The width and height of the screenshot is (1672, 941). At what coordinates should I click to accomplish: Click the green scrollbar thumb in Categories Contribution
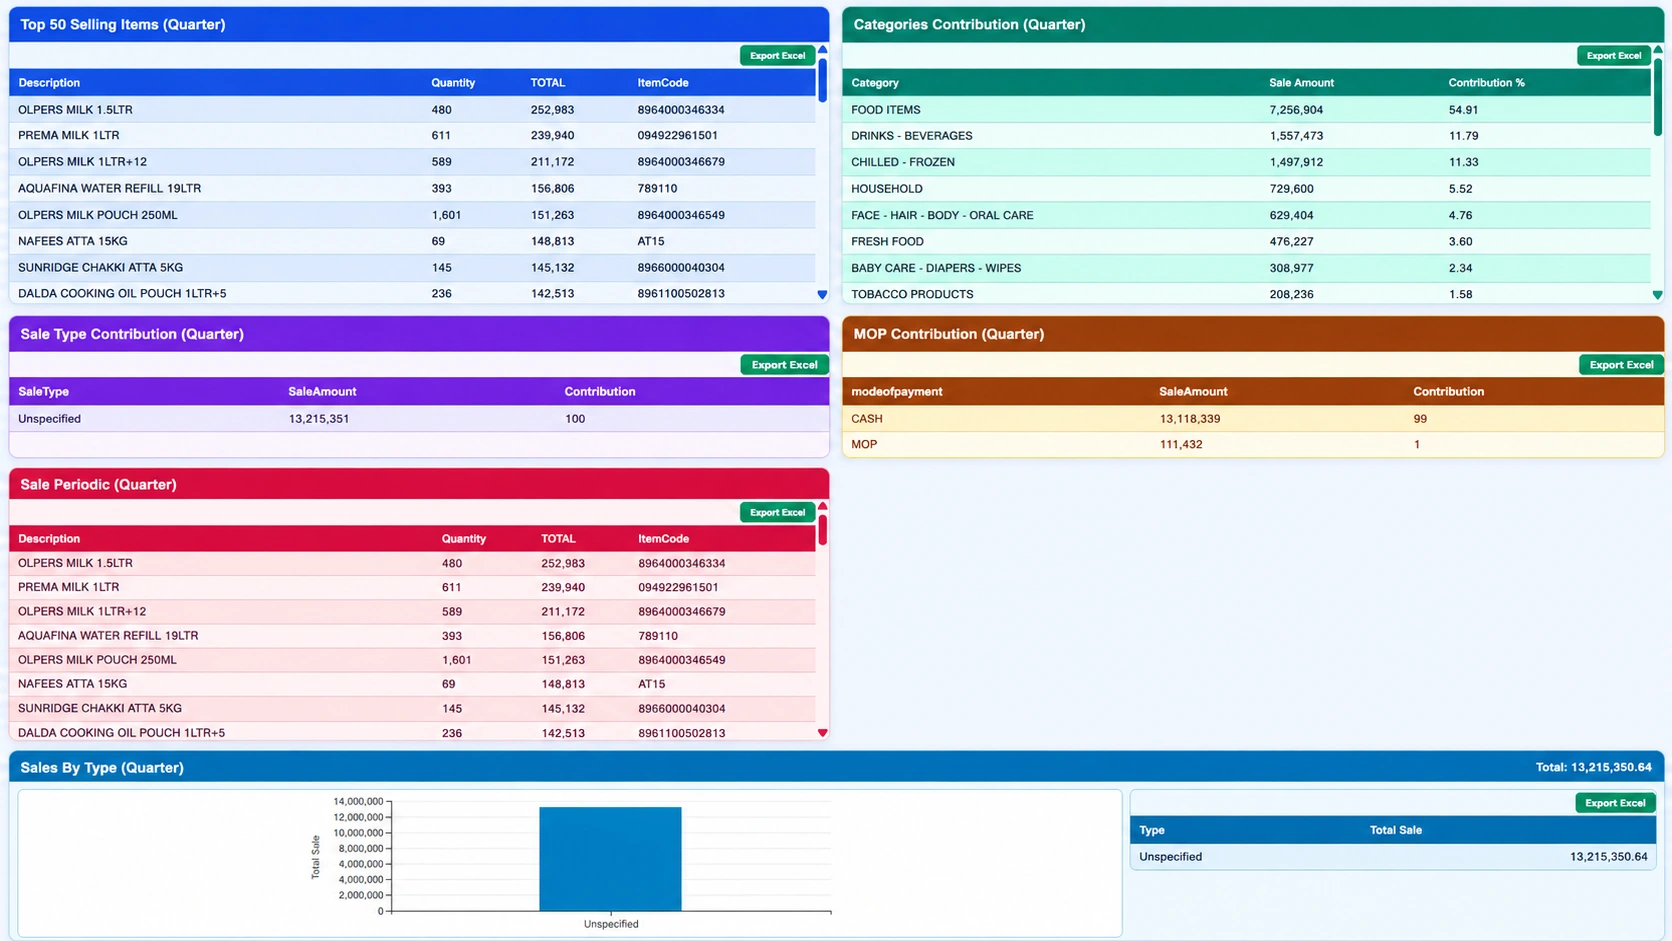point(1657,96)
